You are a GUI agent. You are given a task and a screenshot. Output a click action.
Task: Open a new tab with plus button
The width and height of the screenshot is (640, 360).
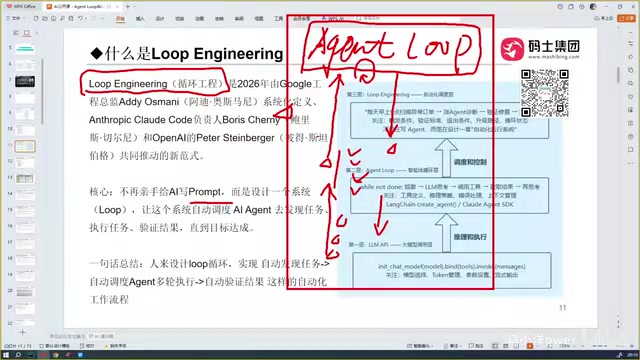(128, 7)
